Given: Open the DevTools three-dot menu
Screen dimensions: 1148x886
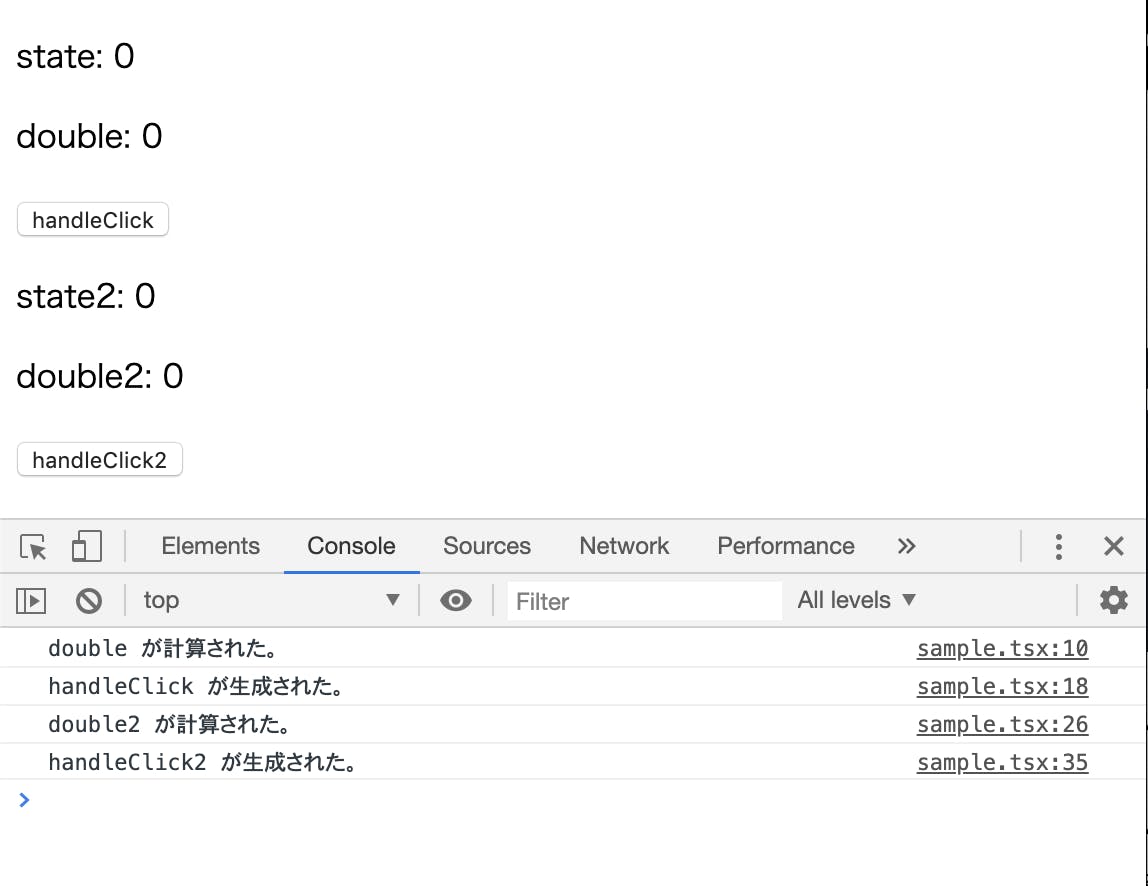Looking at the screenshot, I should click(1059, 546).
